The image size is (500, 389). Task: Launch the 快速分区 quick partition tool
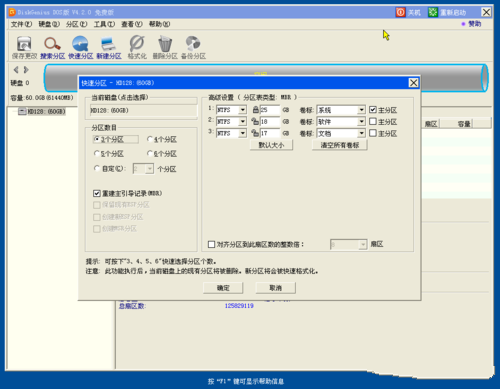click(80, 44)
